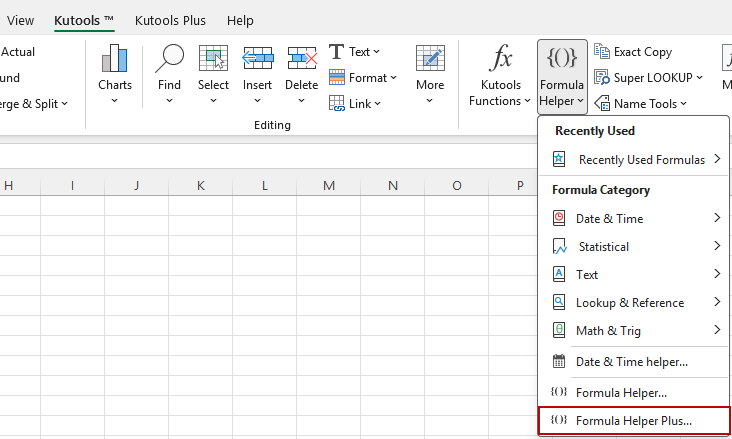Screen dimensions: 732x439
Task: Open the Name Tools icon
Action: tap(602, 104)
